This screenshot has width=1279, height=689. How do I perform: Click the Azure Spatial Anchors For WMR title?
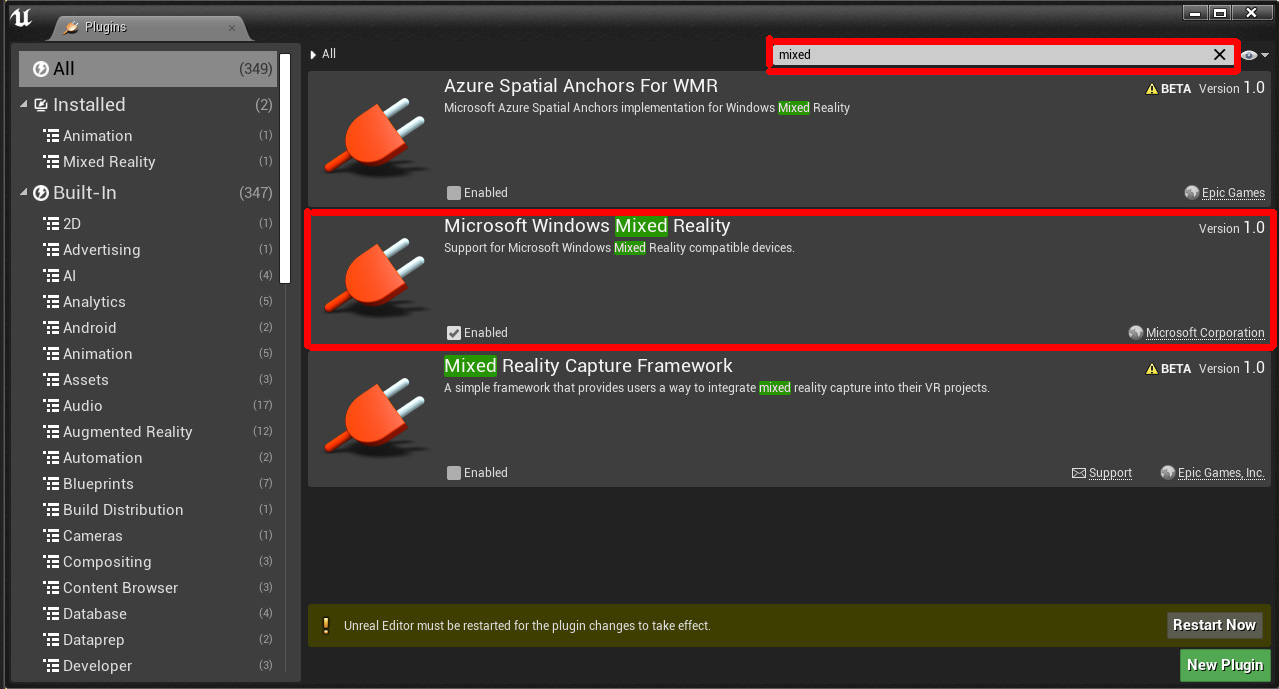point(581,86)
